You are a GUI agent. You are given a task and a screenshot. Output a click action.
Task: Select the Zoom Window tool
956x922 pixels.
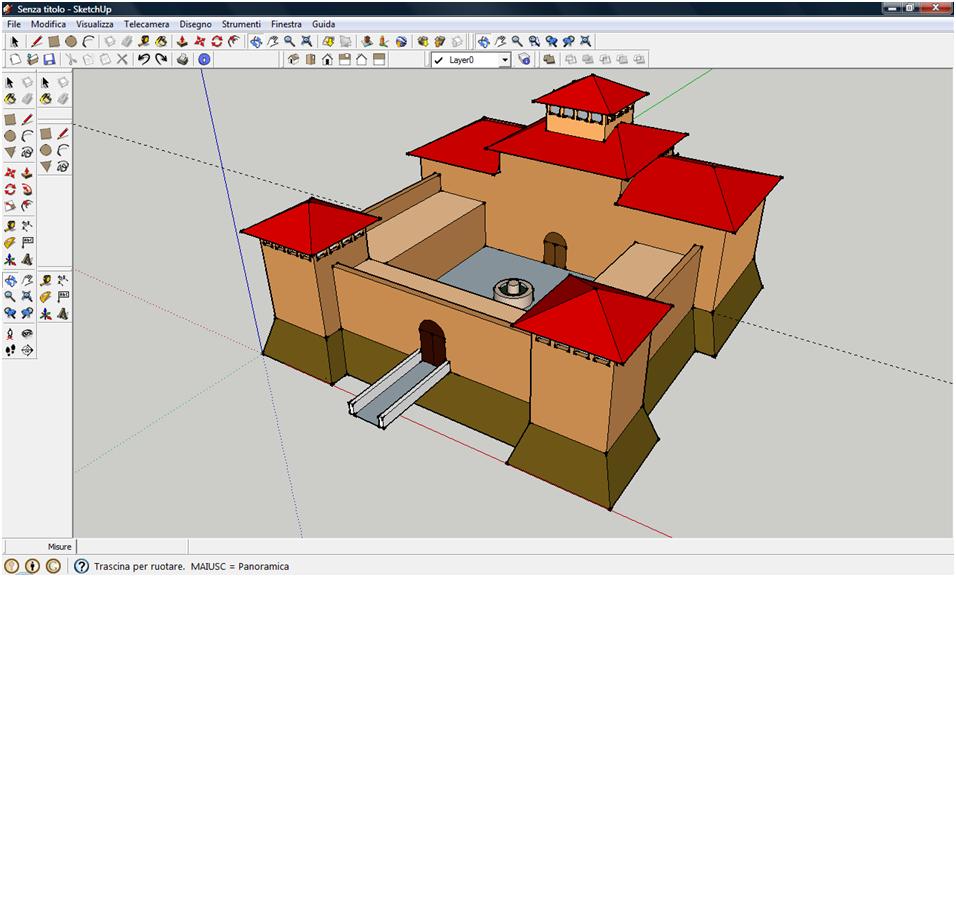click(x=534, y=41)
